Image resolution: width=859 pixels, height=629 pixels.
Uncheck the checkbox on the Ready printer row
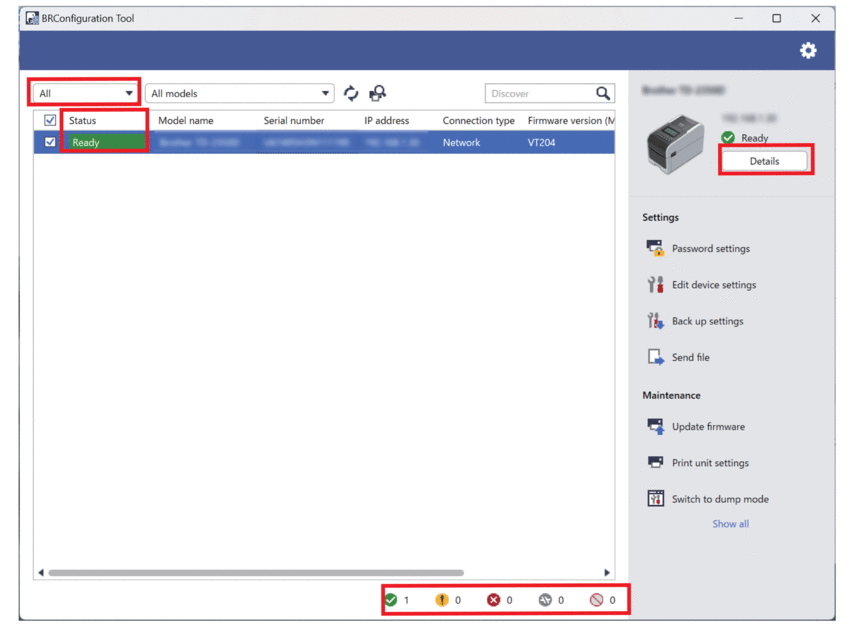coord(50,142)
